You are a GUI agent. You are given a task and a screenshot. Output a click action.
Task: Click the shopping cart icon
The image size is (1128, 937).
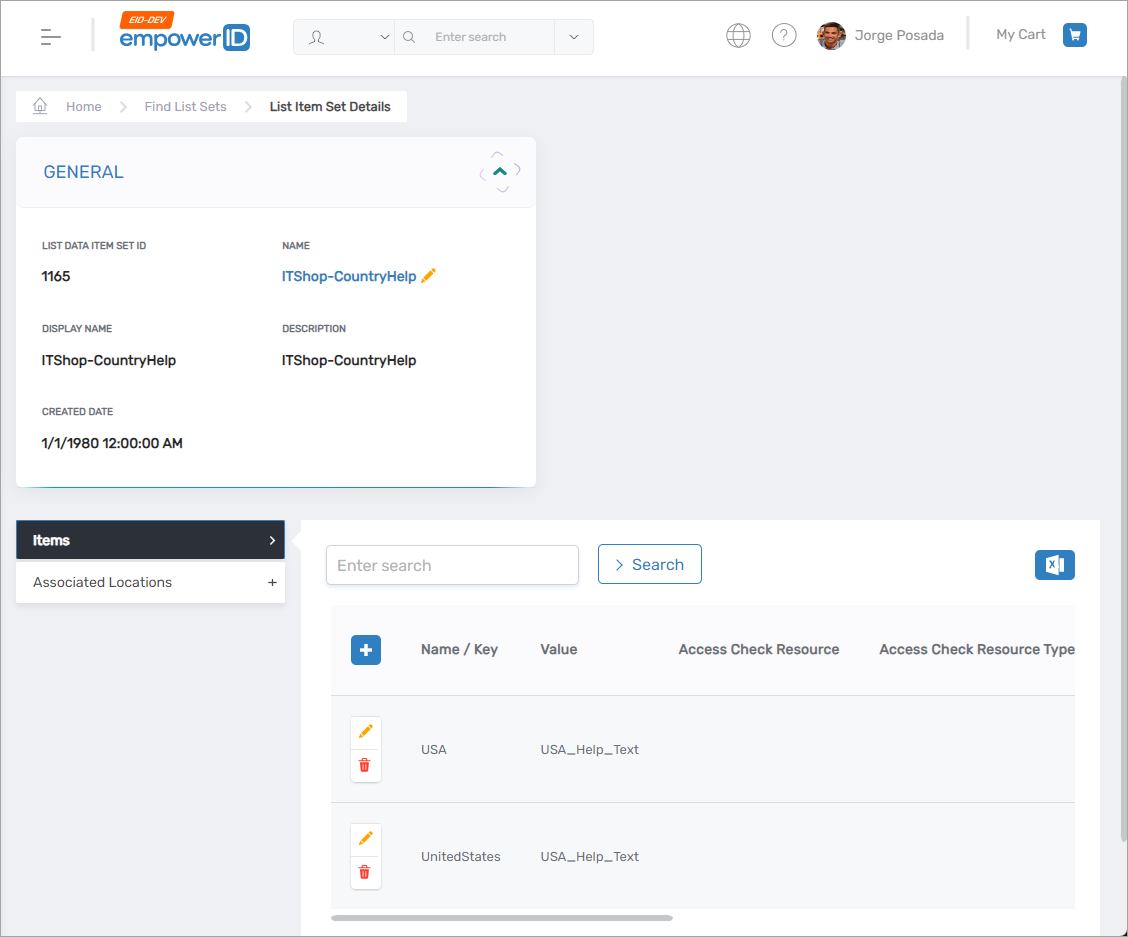point(1074,35)
